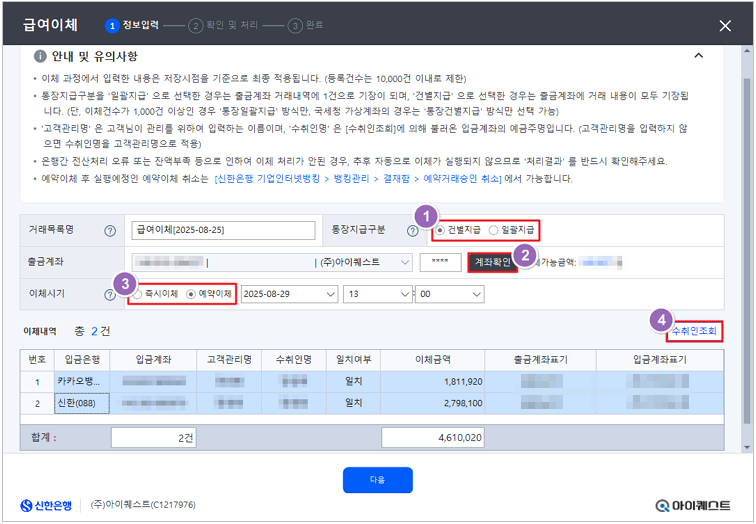Click the 일치 status in the 신한(088) row
756x524 pixels.
[353, 403]
